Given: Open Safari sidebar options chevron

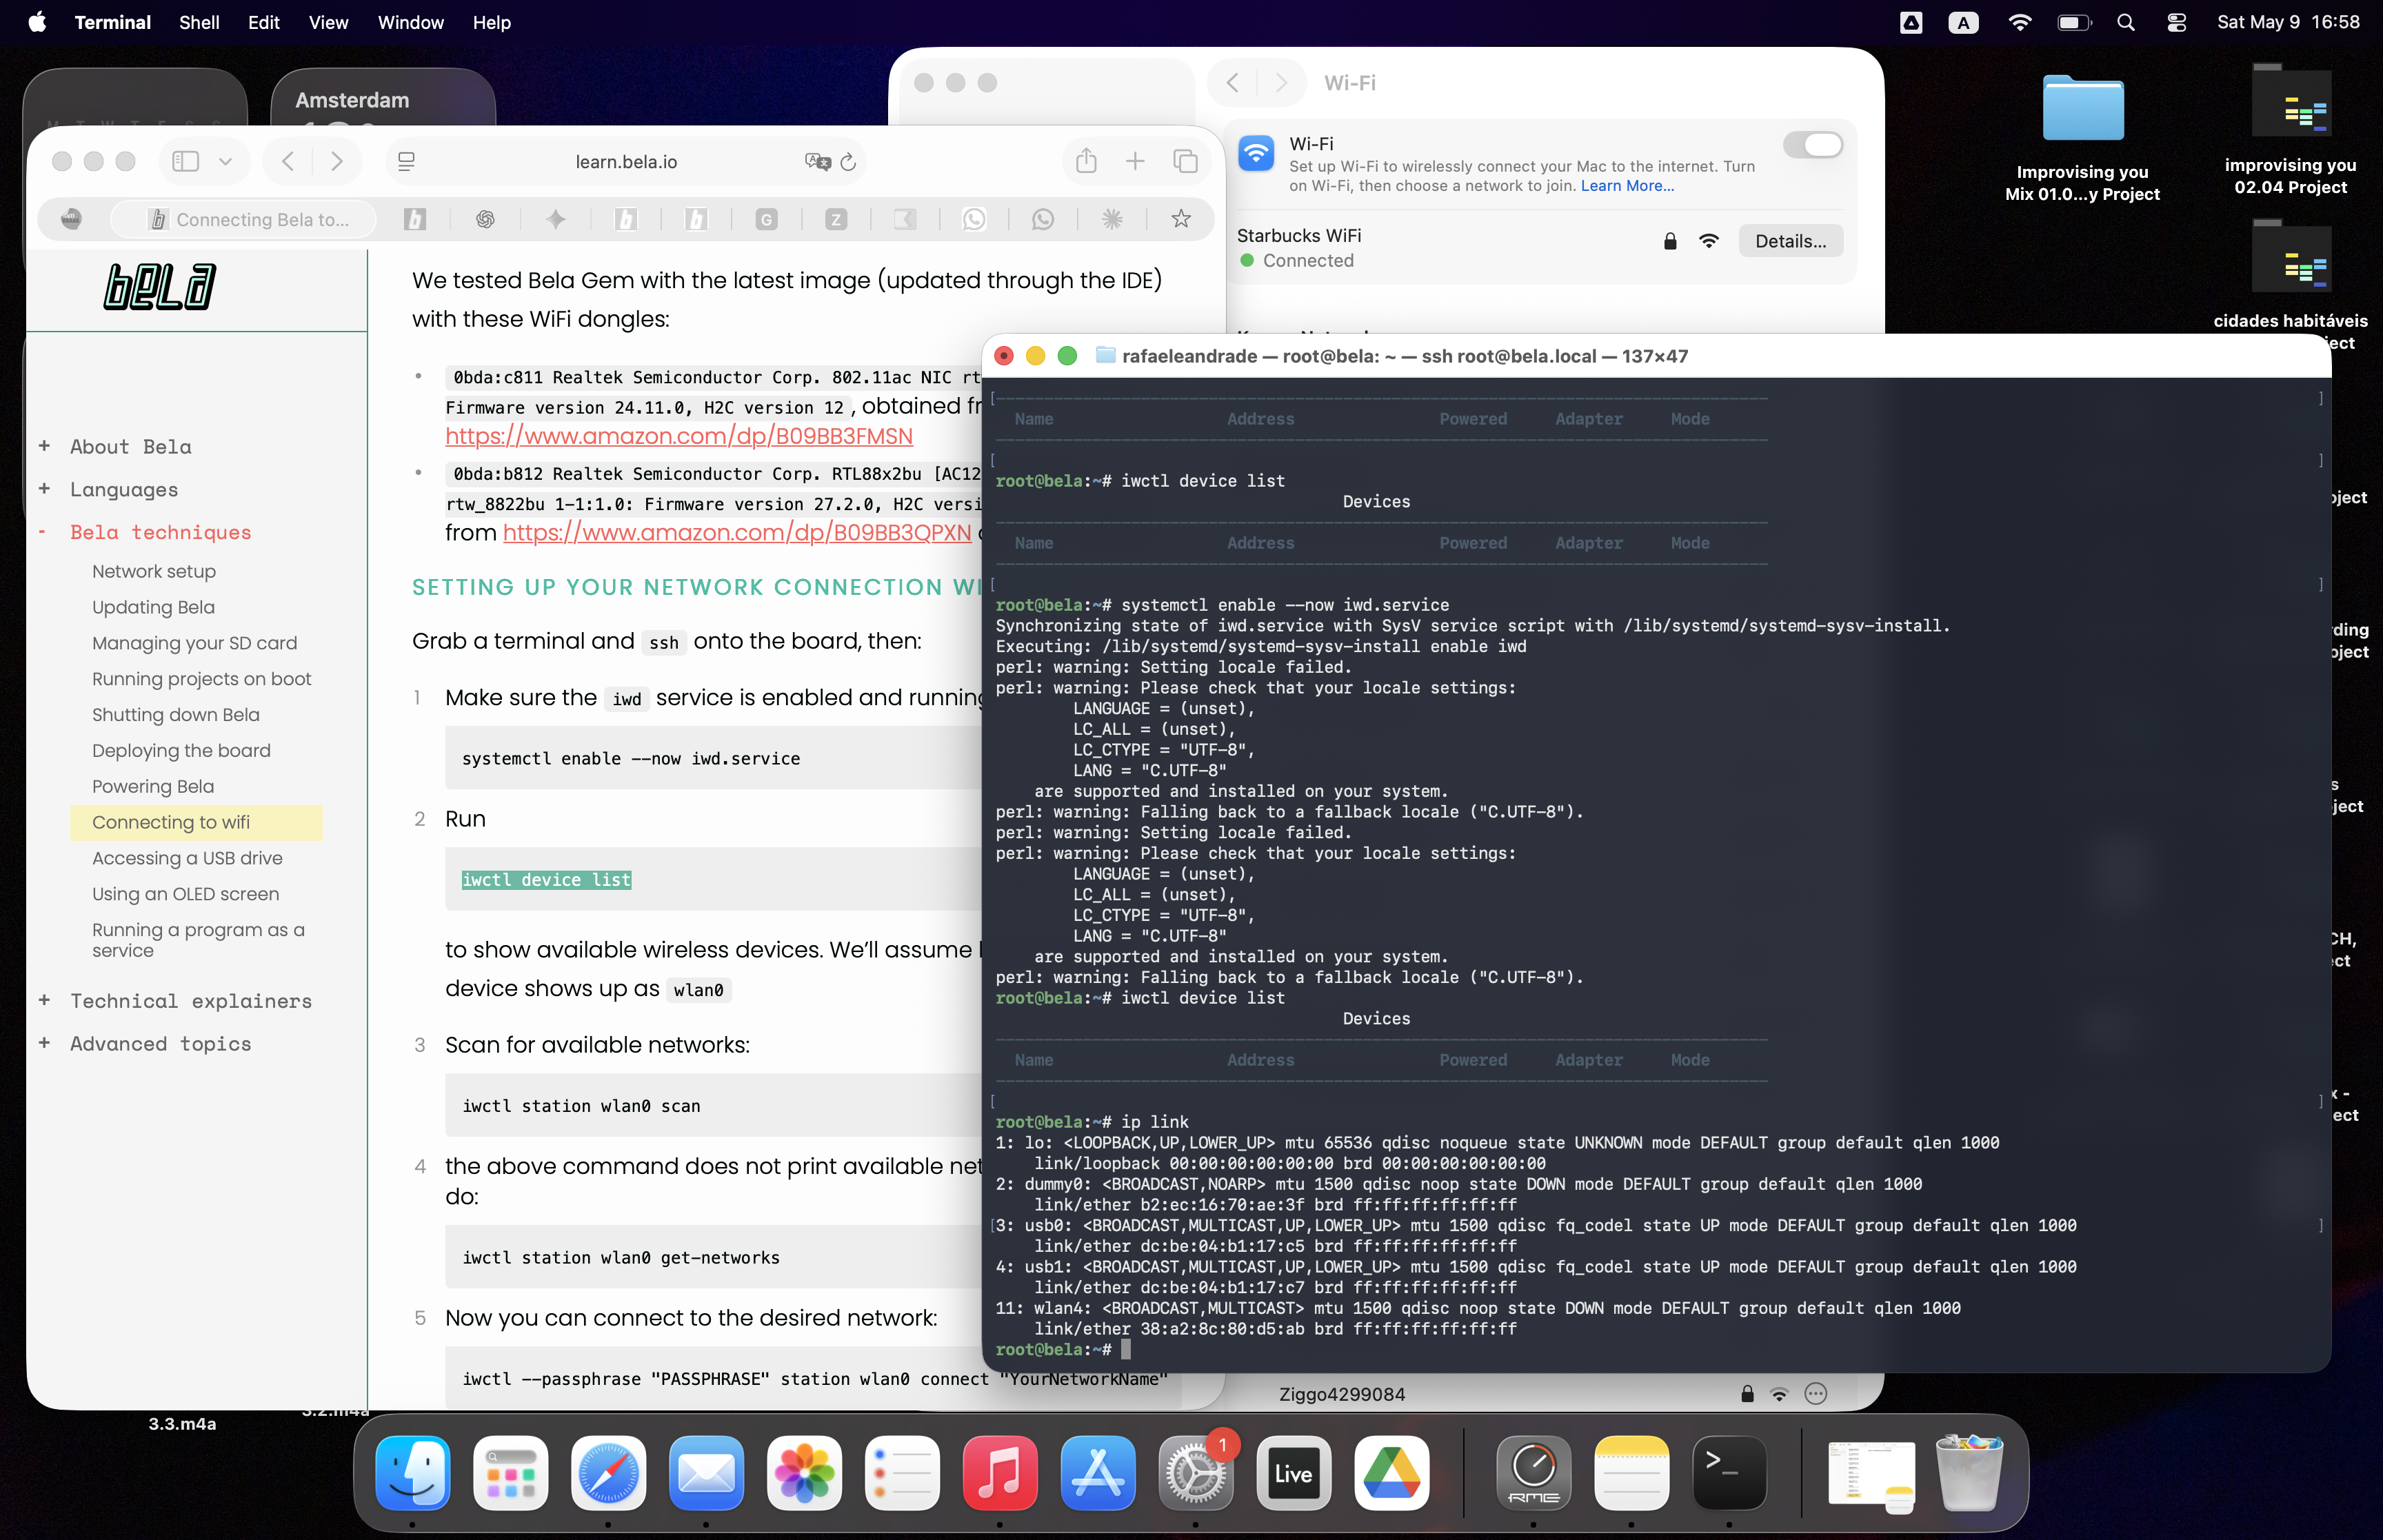Looking at the screenshot, I should coord(226,161).
